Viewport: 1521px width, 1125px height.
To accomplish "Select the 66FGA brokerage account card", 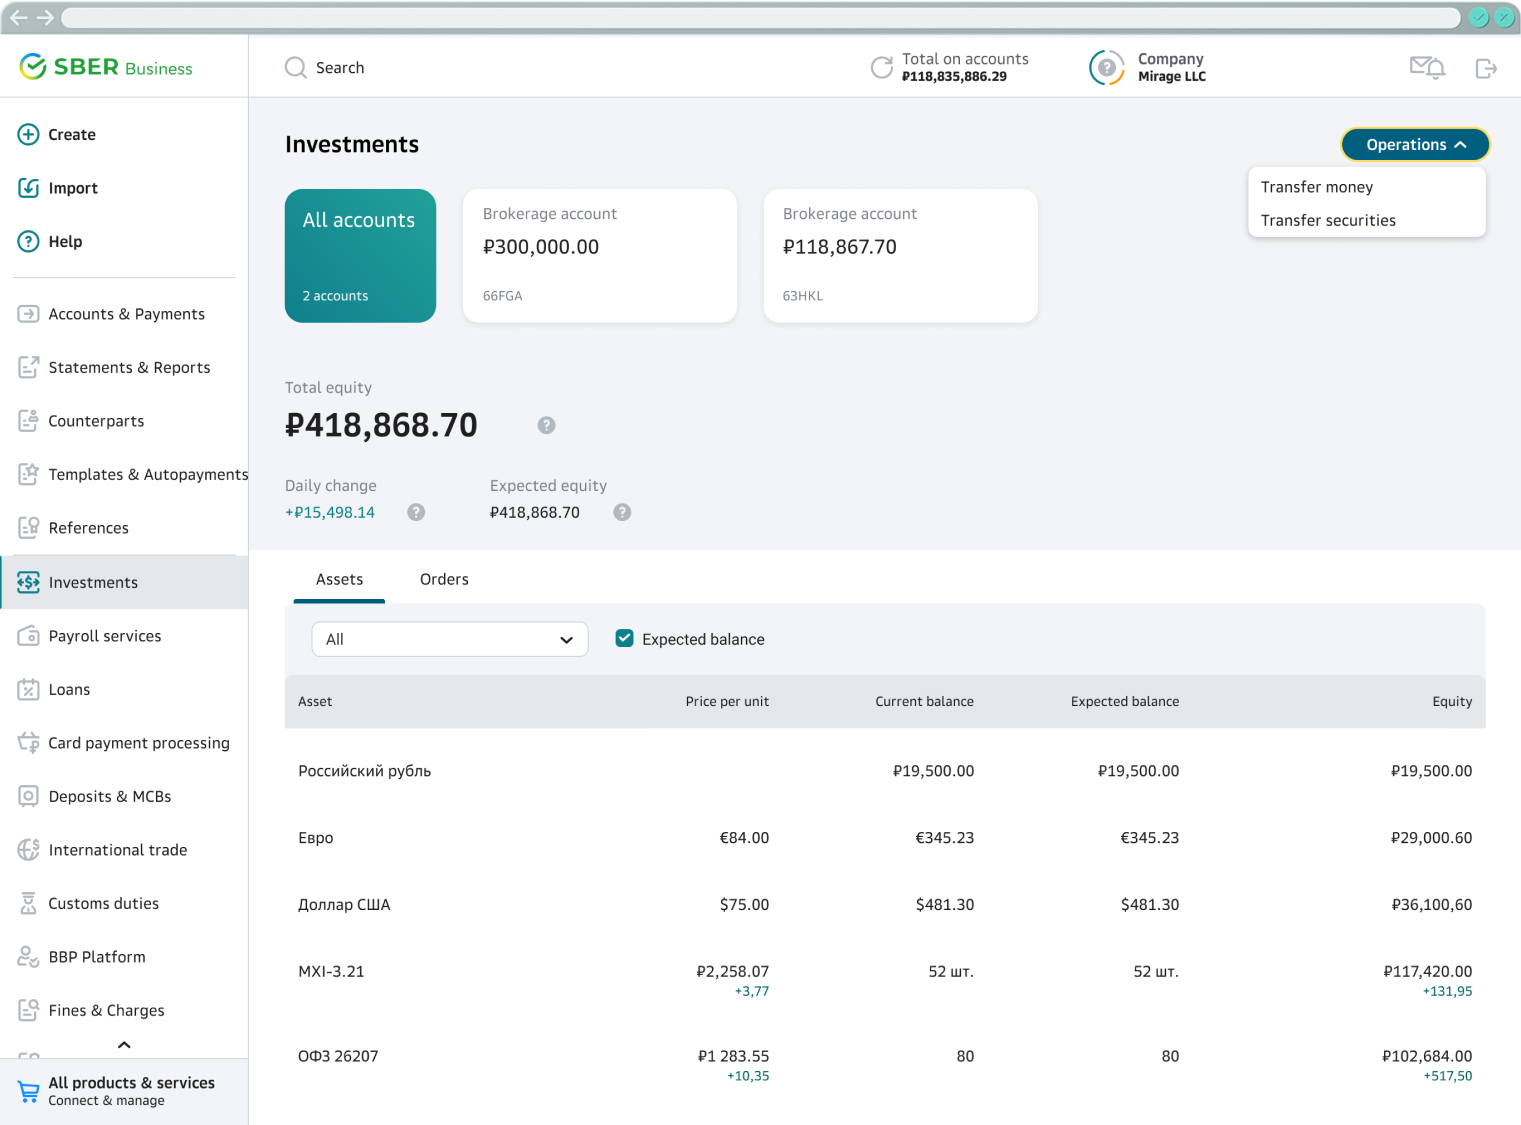I will click(x=600, y=256).
